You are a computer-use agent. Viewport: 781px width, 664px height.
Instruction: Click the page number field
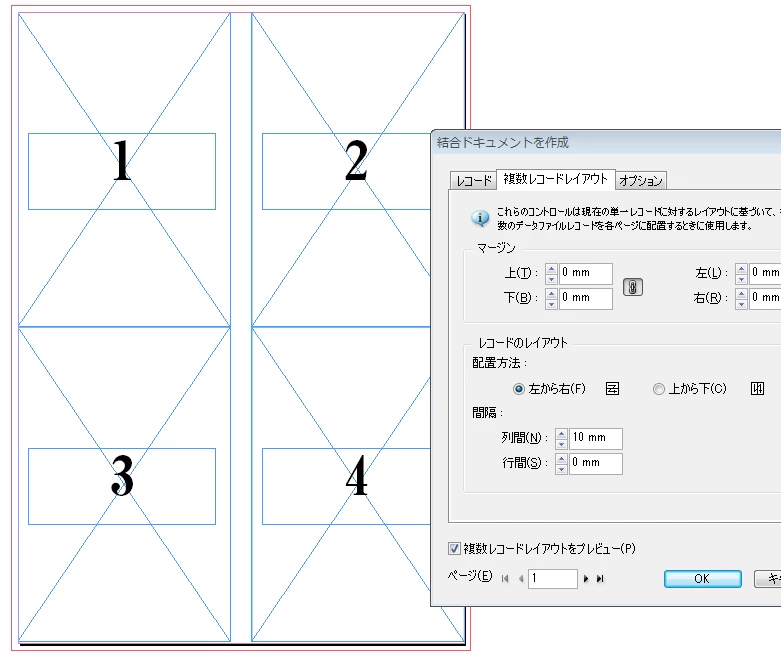[x=552, y=578]
